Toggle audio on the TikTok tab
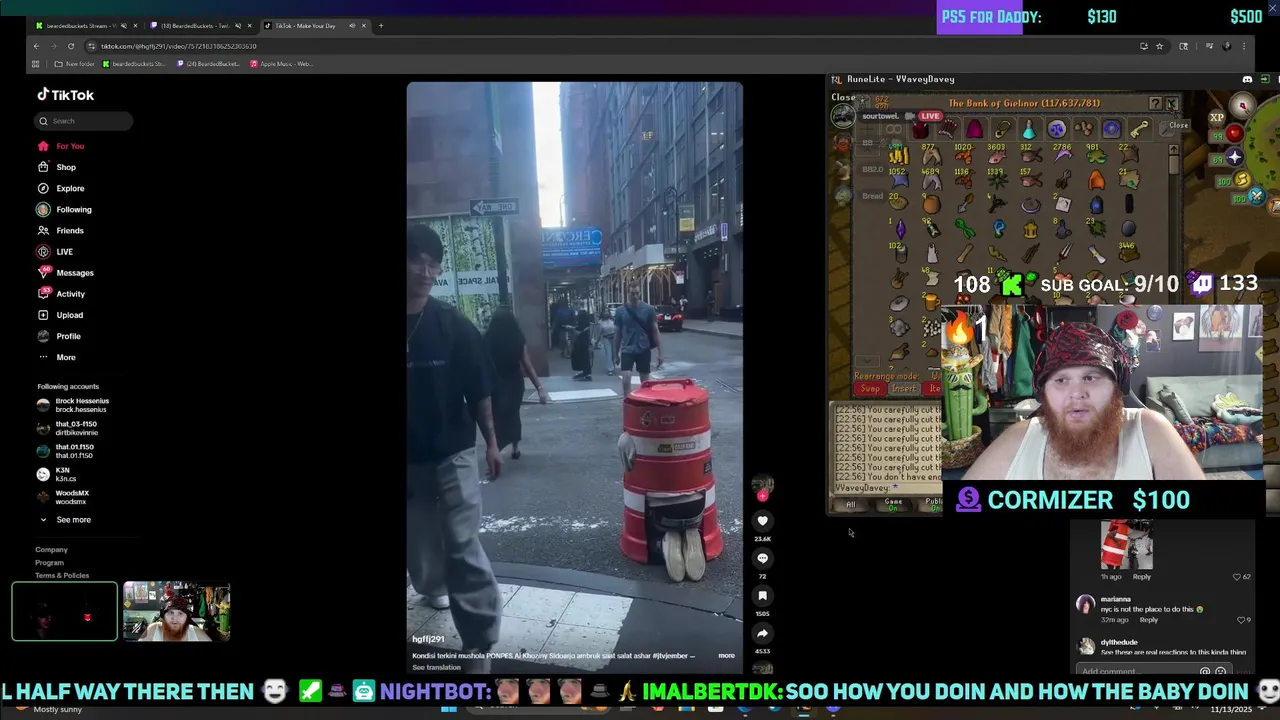 coord(352,26)
